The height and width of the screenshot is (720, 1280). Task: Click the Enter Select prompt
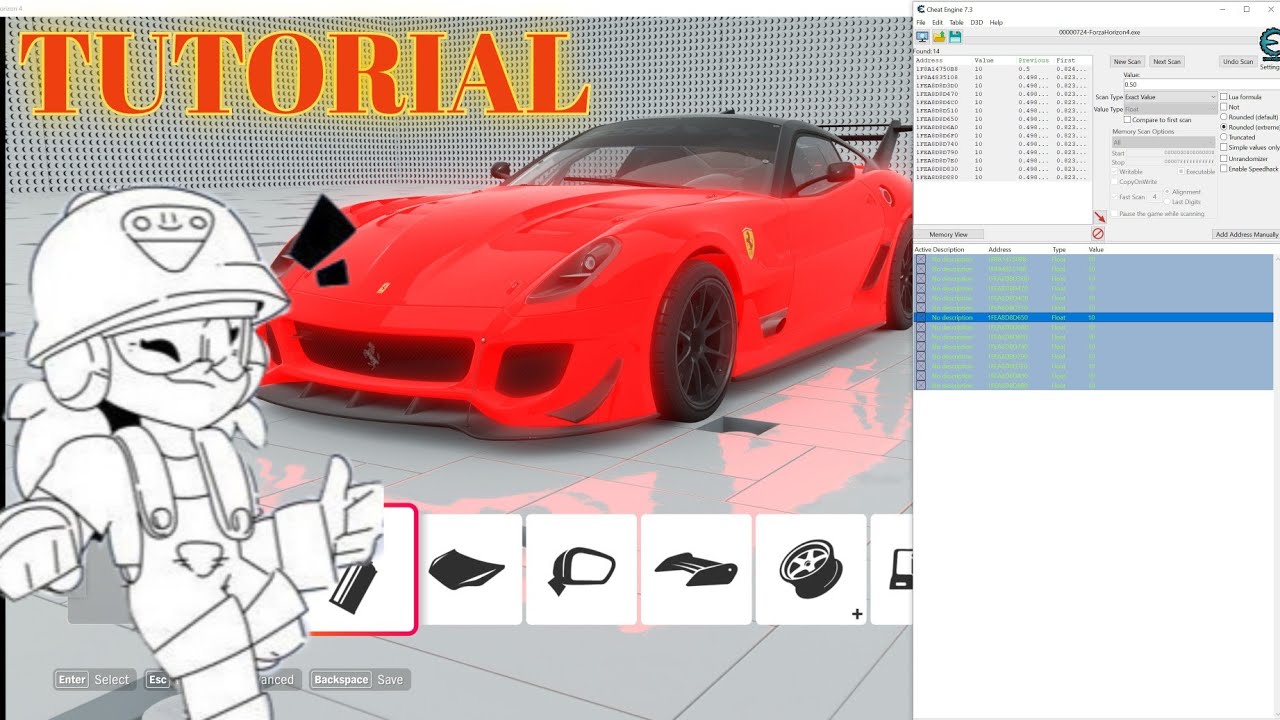pyautogui.click(x=93, y=680)
